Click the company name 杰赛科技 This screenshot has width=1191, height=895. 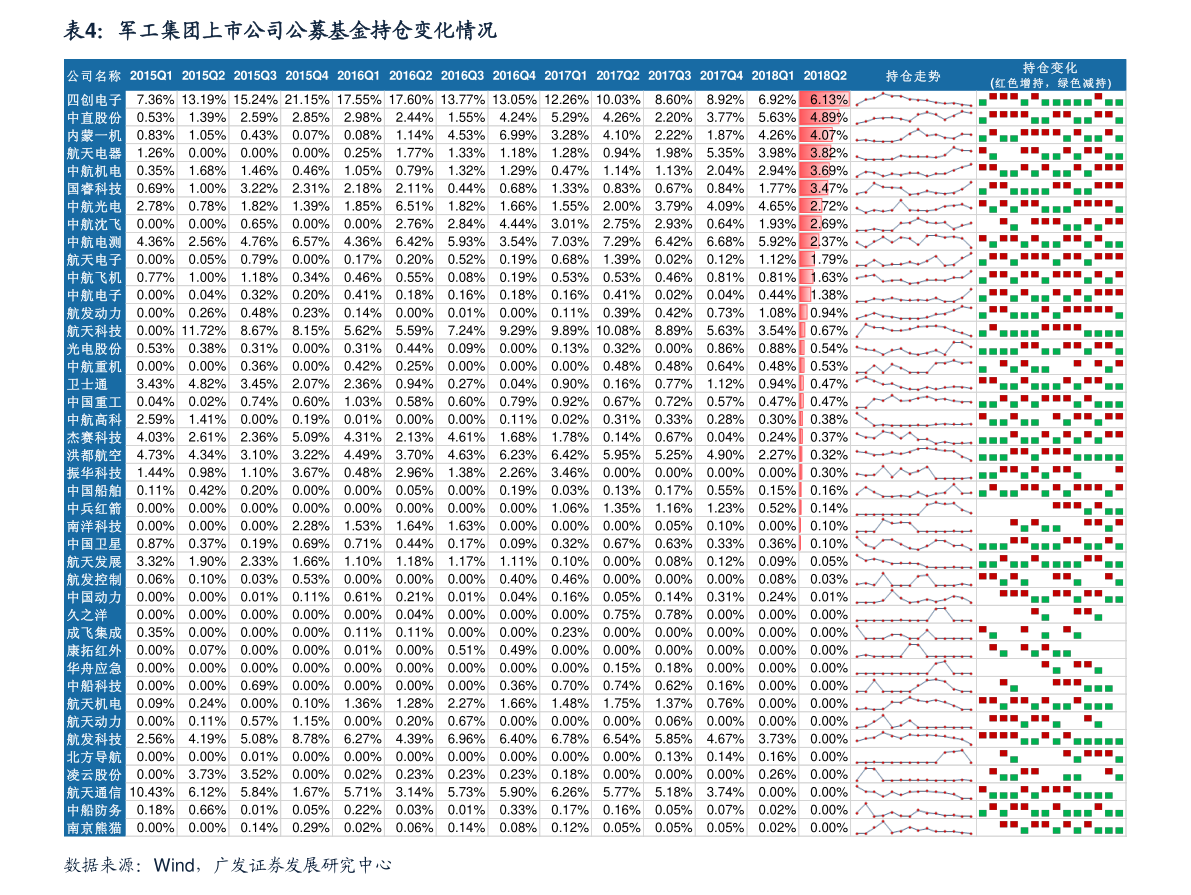[x=93, y=438]
